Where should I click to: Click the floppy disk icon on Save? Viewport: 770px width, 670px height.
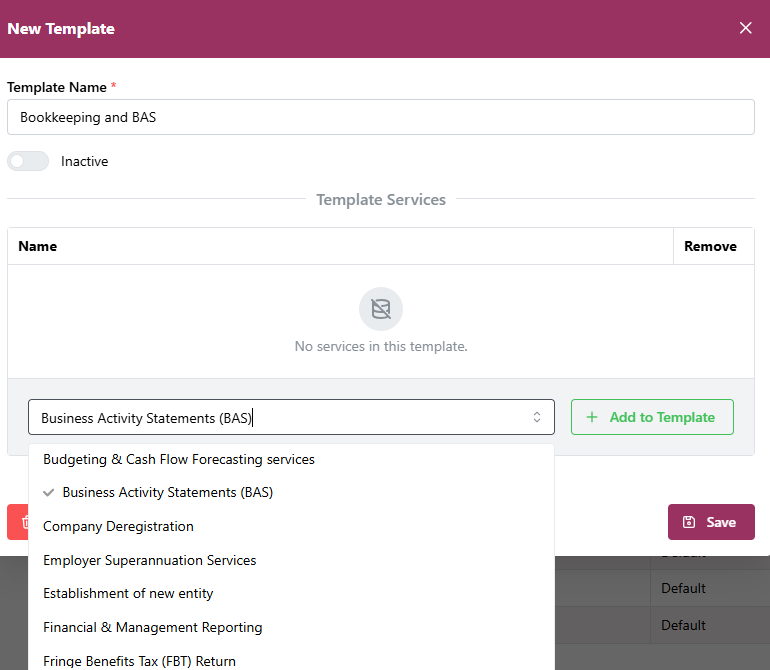pyautogui.click(x=688, y=522)
